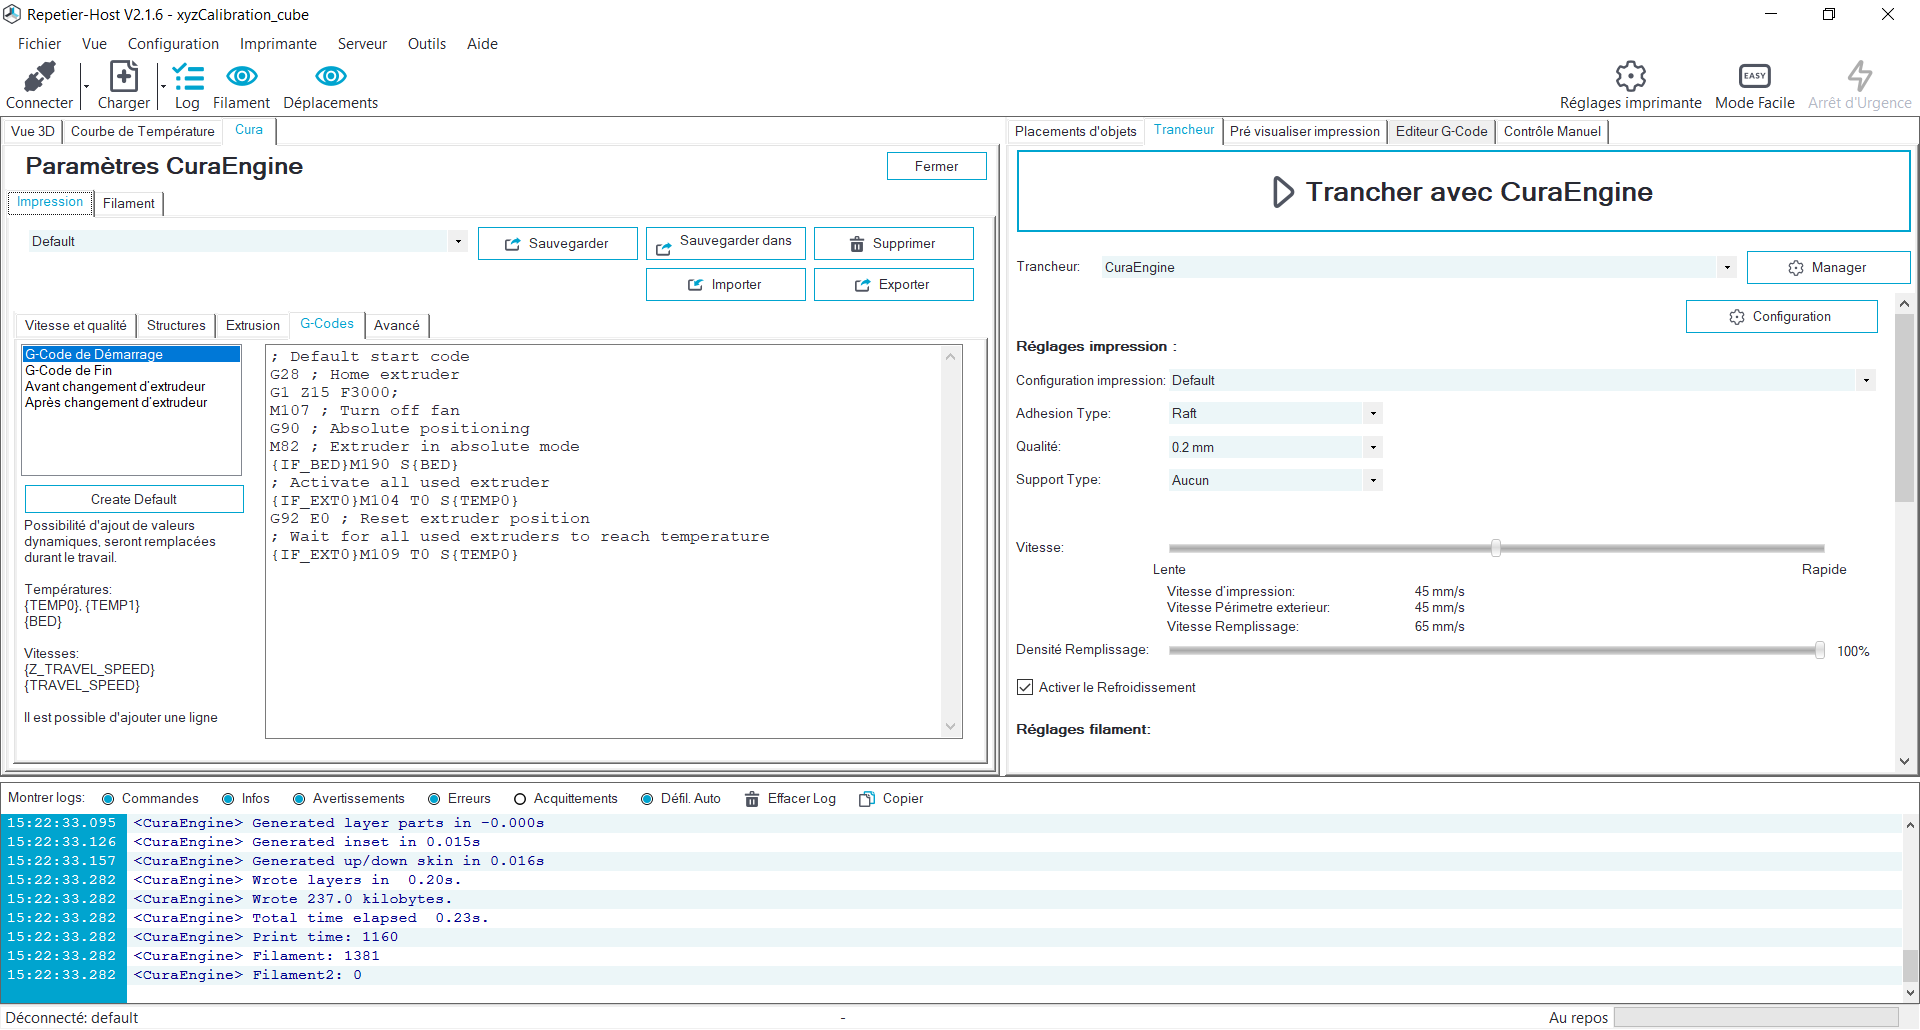Toggle Filament visibility eye icon
This screenshot has height=1030, width=1920.
[x=241, y=76]
